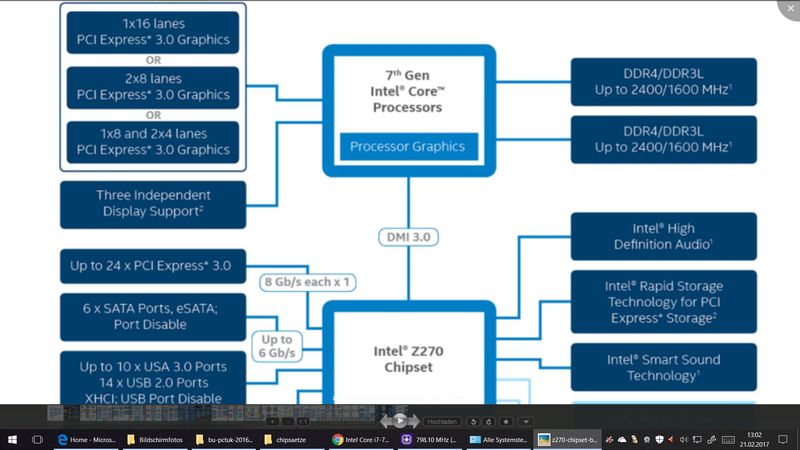Click '6 x SATA Ports, eSATA; Port Disable' box
Image resolution: width=800 pixels, height=450 pixels.
153,317
